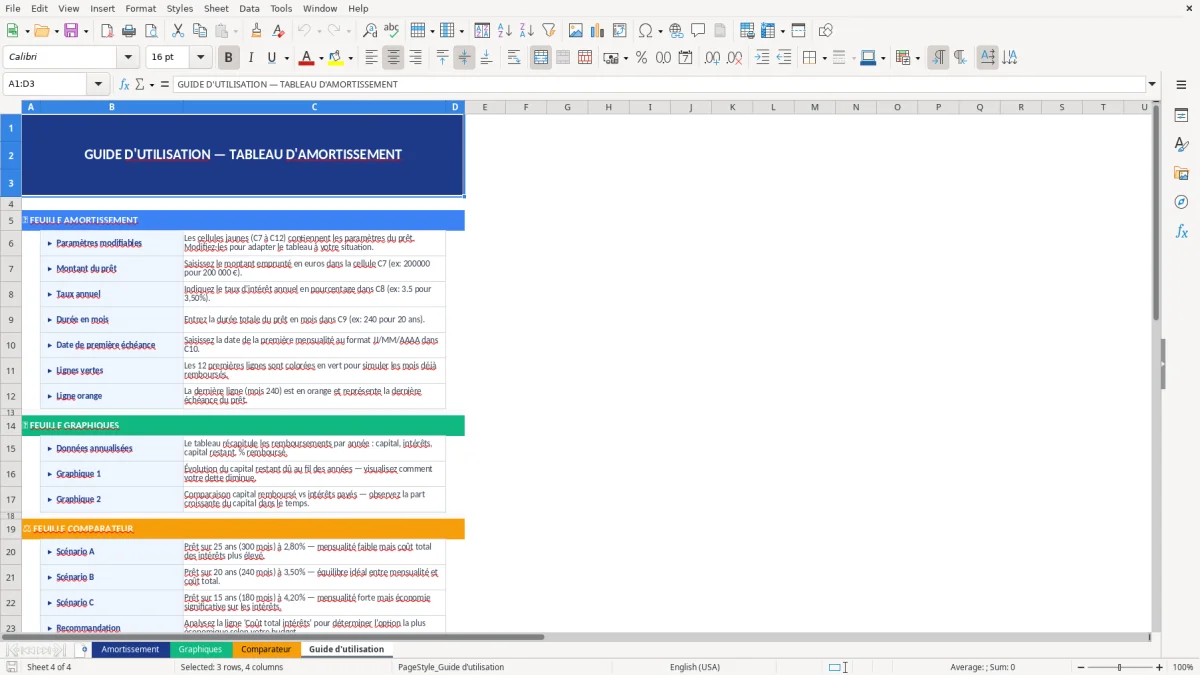Enable text wrapping
This screenshot has height=675, width=1200.
pos(512,57)
